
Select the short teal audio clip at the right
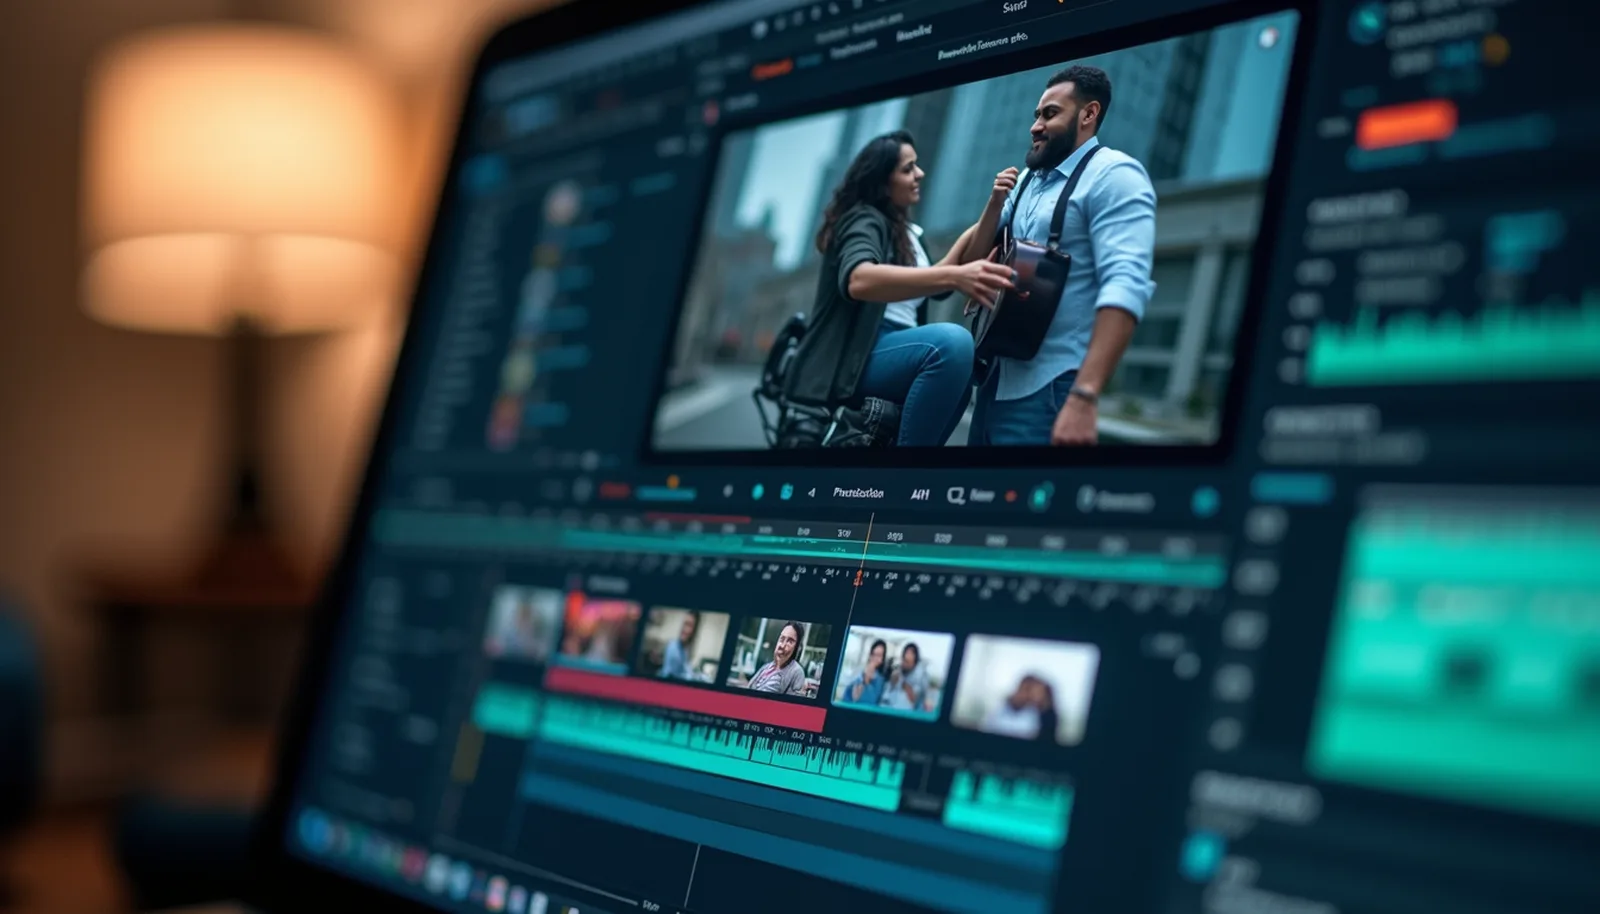pos(1008,808)
